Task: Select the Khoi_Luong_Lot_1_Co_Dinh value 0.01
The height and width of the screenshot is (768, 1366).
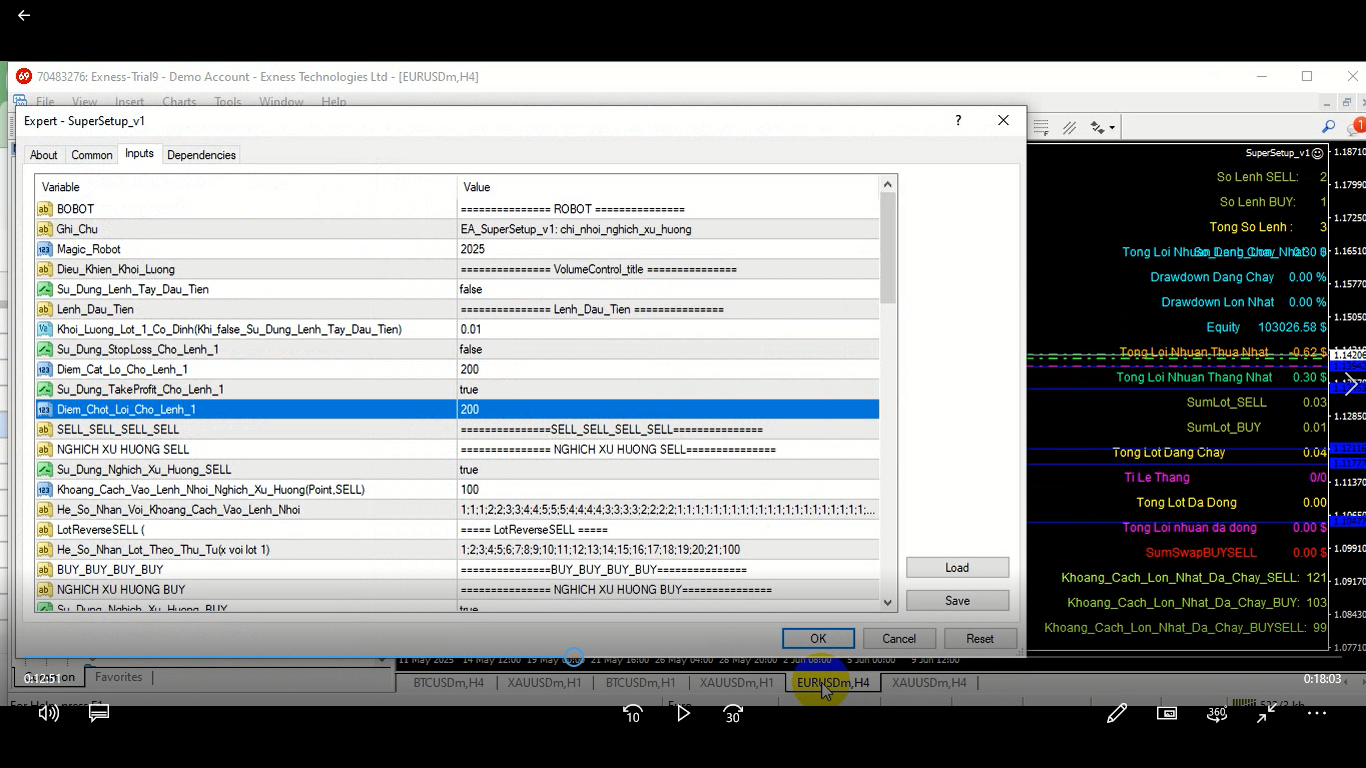Action: [668, 329]
